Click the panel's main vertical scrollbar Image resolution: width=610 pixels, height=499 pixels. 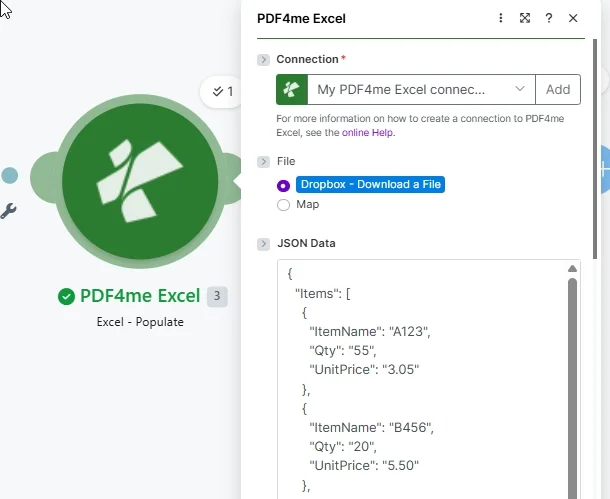594,149
